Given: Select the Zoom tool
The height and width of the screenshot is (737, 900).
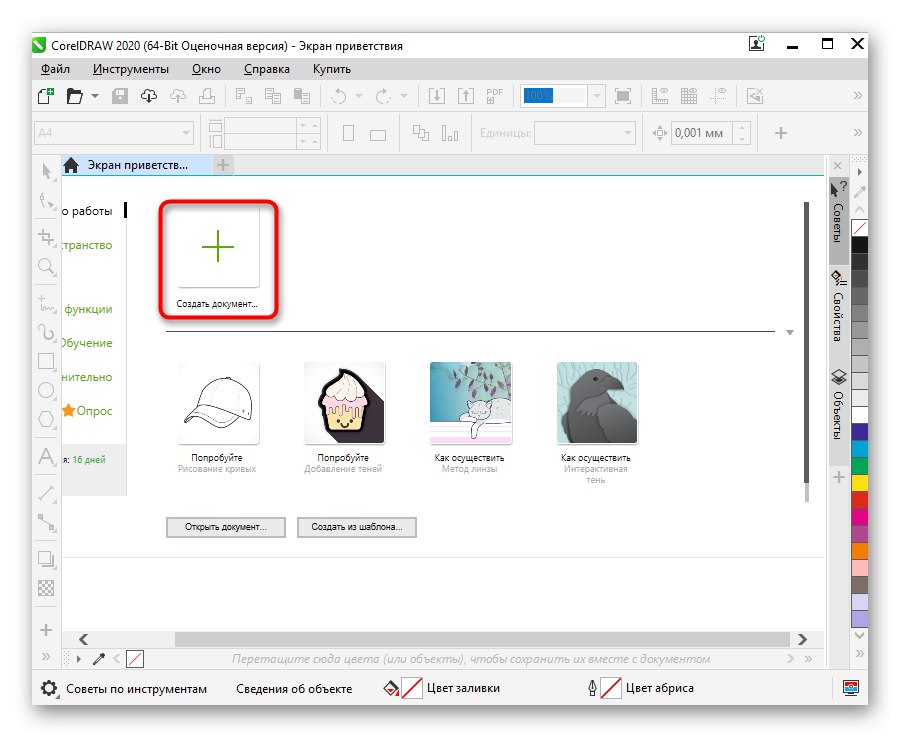Looking at the screenshot, I should pos(45,263).
